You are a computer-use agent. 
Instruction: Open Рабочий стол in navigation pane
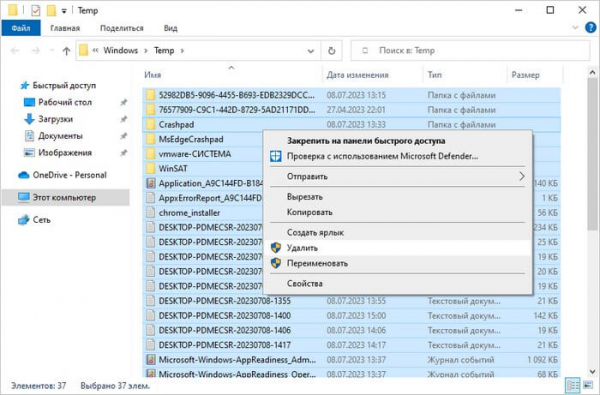pyautogui.click(x=65, y=102)
